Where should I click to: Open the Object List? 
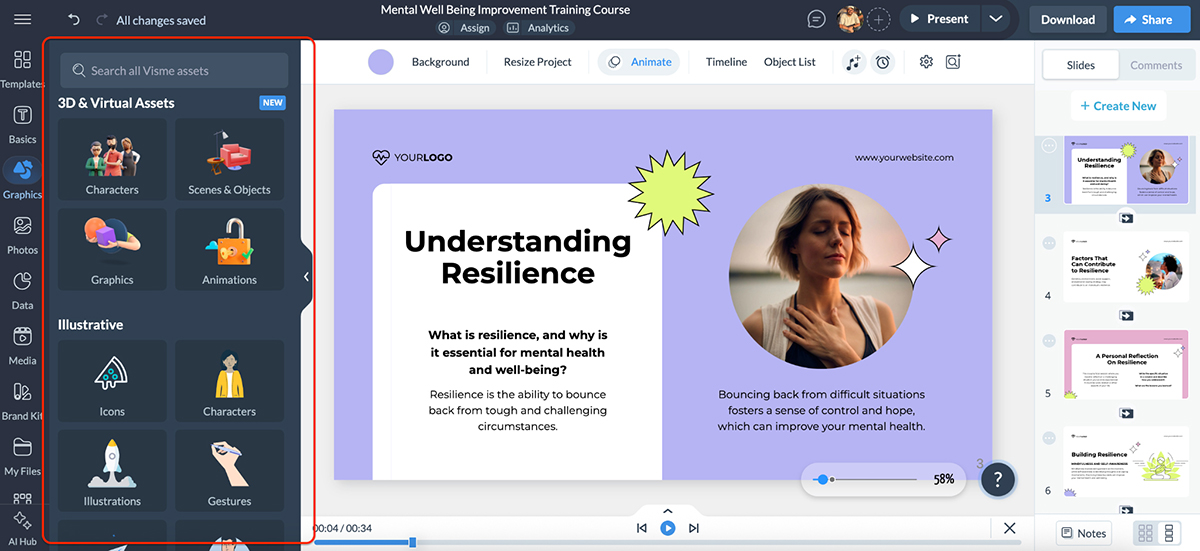790,62
